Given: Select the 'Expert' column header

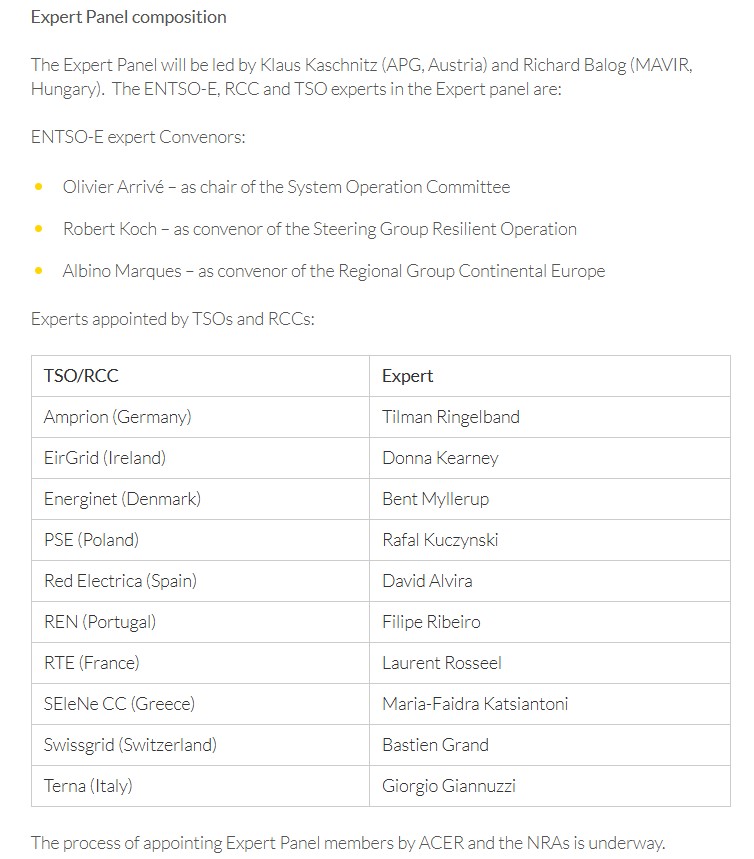Looking at the screenshot, I should (408, 376).
